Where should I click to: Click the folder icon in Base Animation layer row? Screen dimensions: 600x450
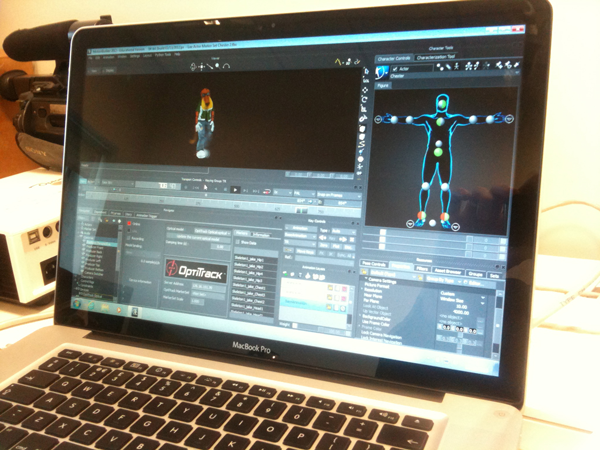tap(328, 307)
